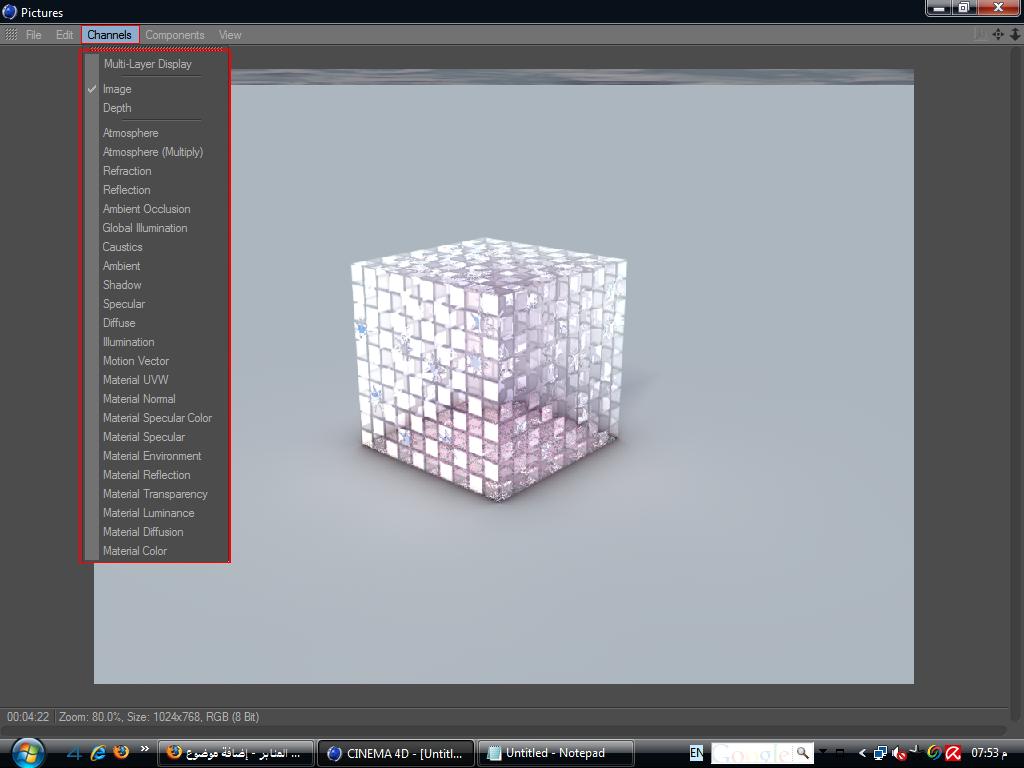Open the network connections tray icon
This screenshot has height=768, width=1024.
point(880,753)
